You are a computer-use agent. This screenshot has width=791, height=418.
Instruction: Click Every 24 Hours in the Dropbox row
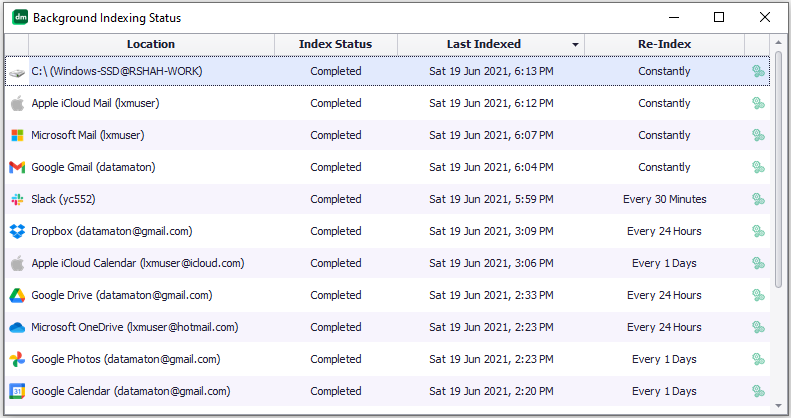tap(664, 231)
